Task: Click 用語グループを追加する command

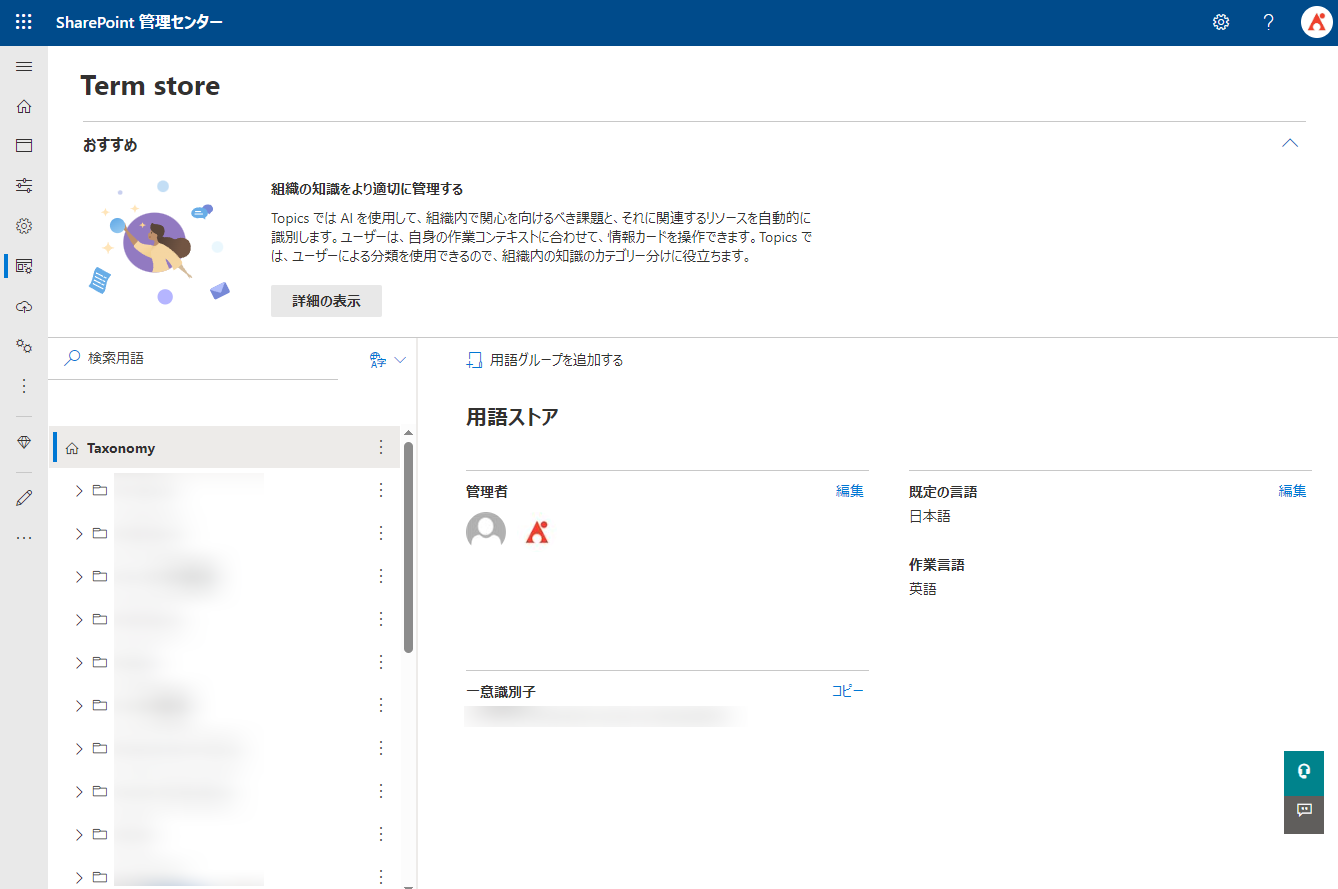Action: point(545,360)
